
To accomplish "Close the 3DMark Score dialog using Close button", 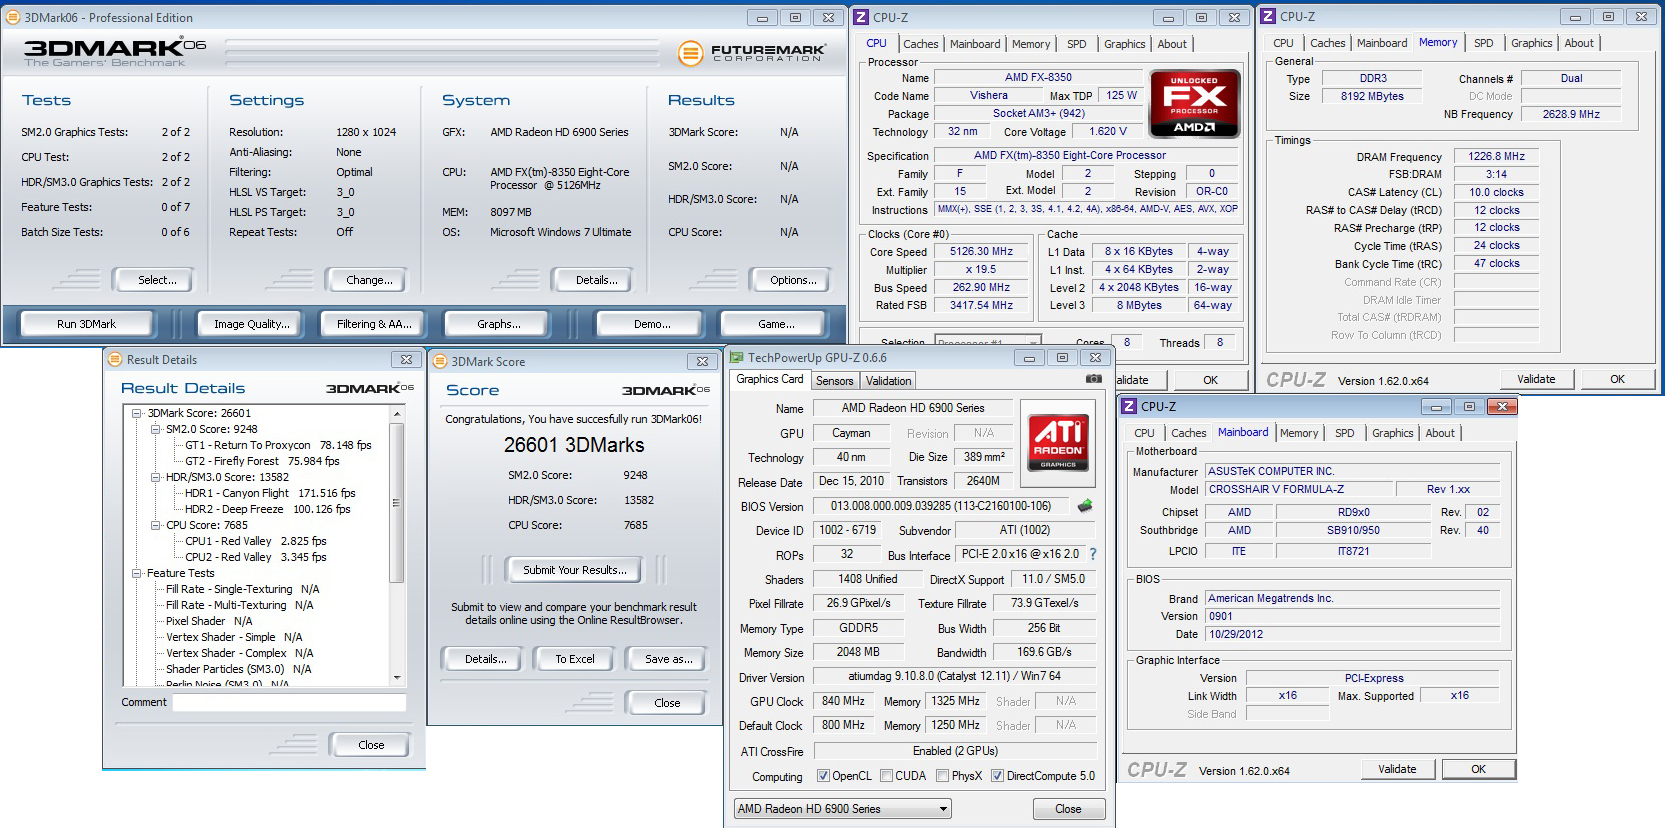I will pos(667,703).
